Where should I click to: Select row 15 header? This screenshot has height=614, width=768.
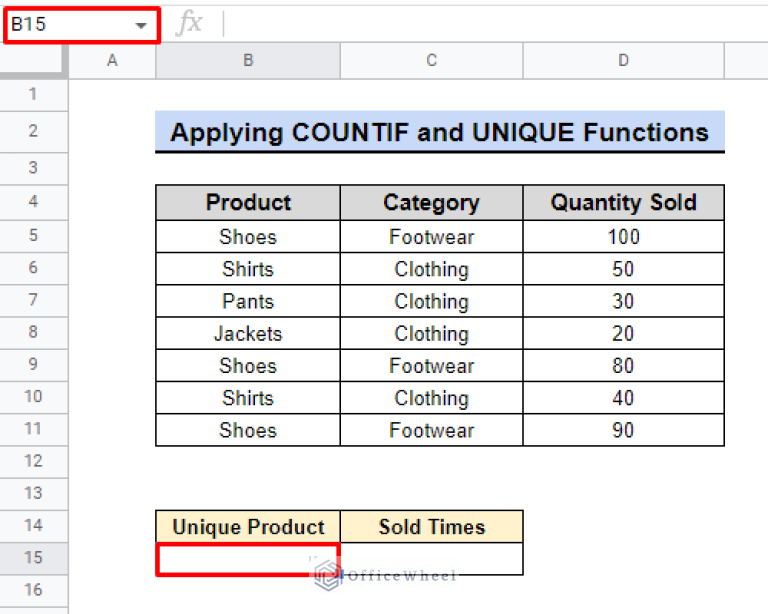point(33,558)
